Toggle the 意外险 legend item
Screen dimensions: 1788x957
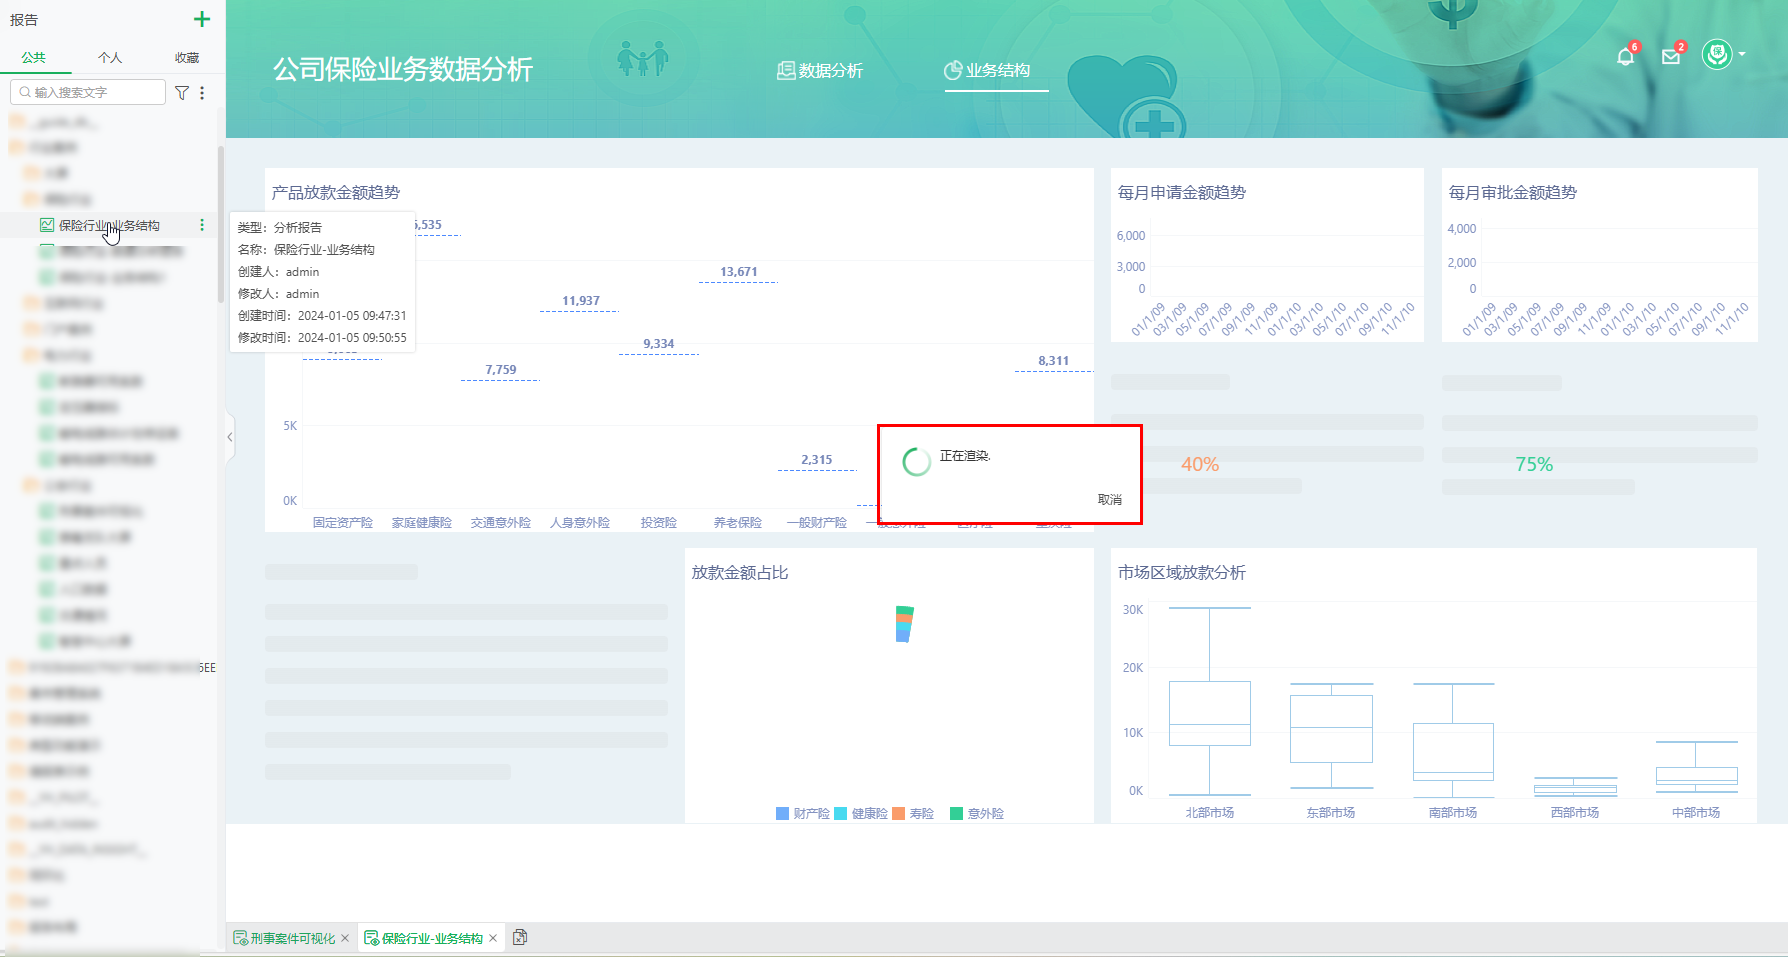[x=977, y=813]
